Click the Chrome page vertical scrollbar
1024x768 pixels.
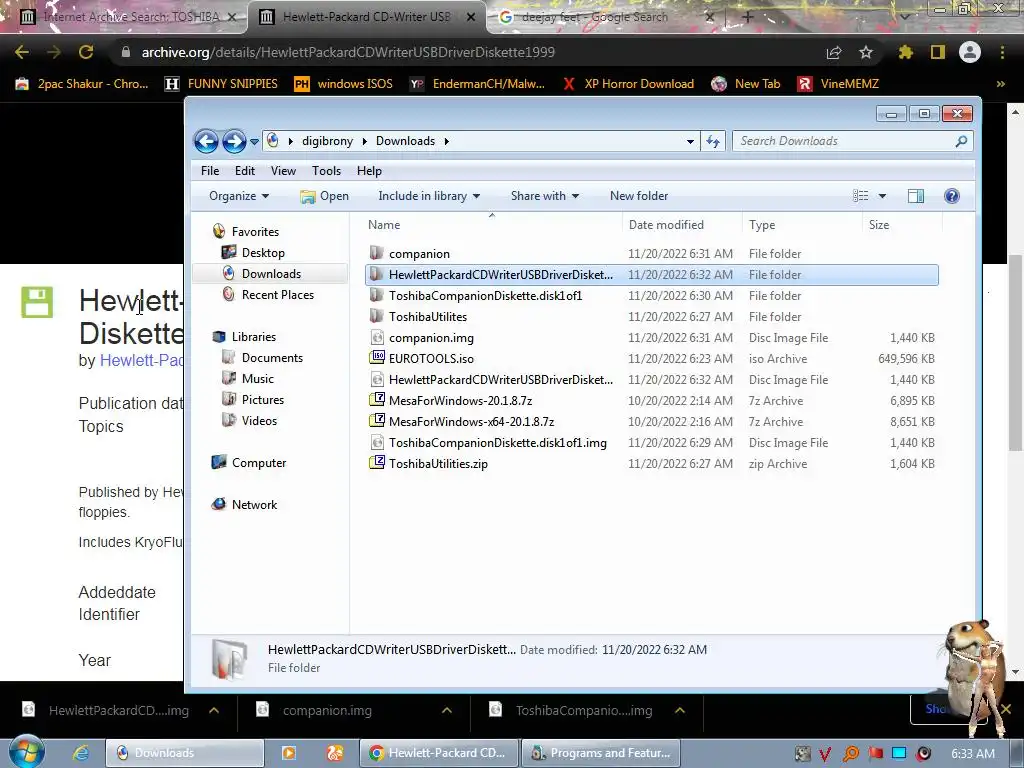point(1014,353)
